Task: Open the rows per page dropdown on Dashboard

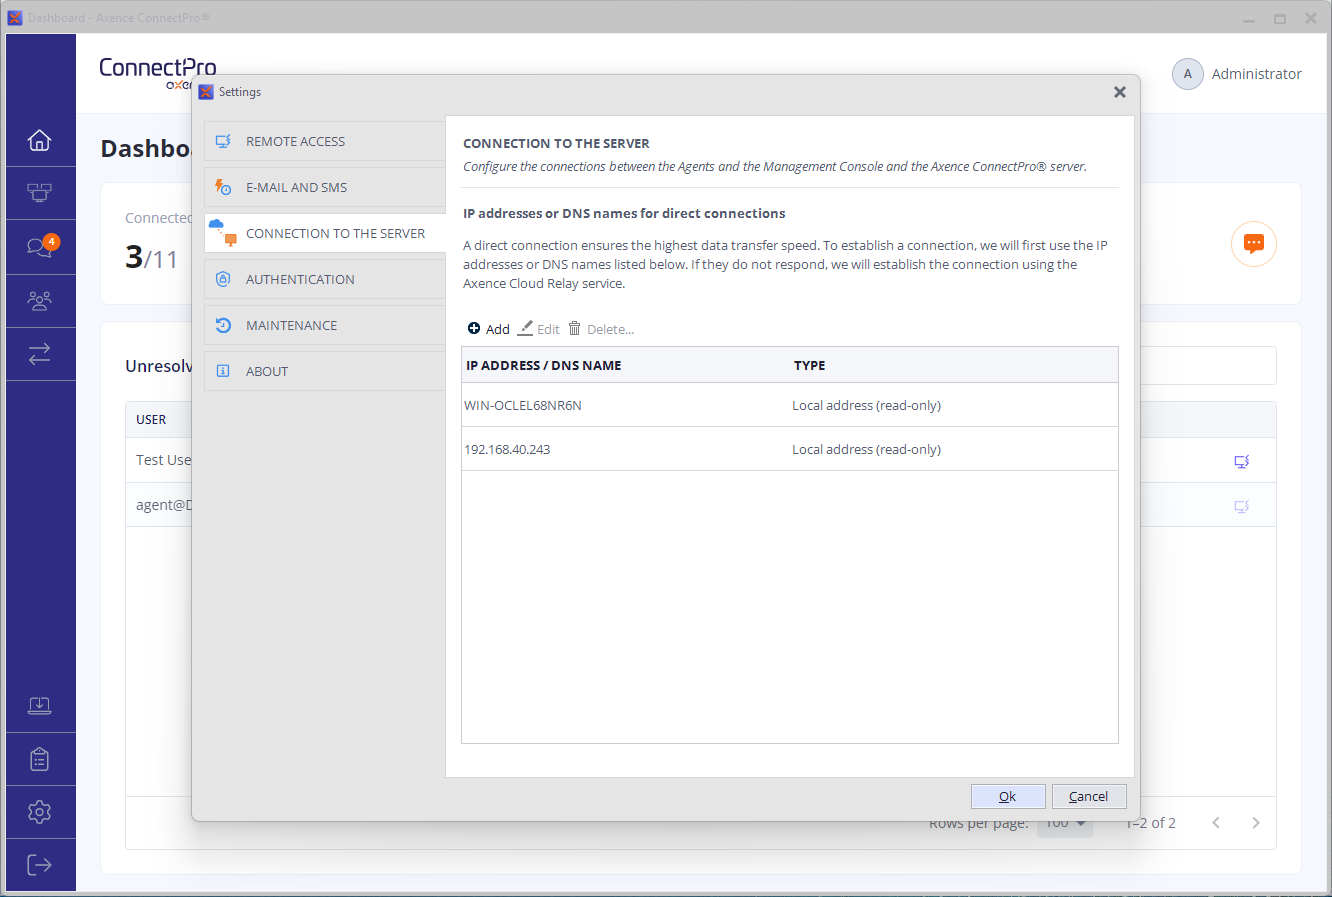Action: [1065, 824]
